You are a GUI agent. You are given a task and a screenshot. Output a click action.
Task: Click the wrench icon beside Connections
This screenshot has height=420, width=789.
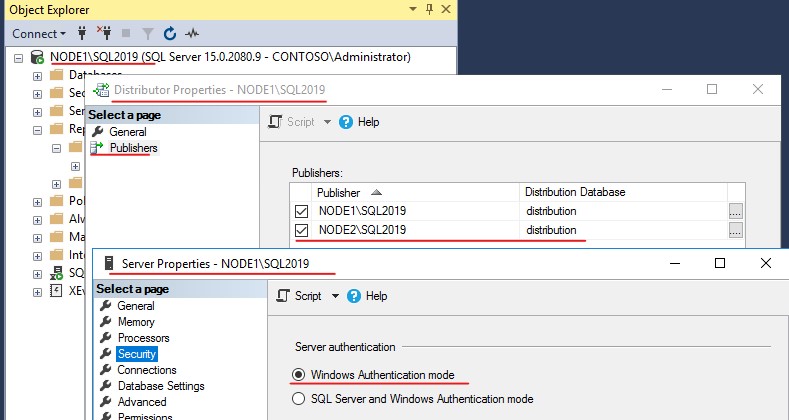pyautogui.click(x=106, y=370)
